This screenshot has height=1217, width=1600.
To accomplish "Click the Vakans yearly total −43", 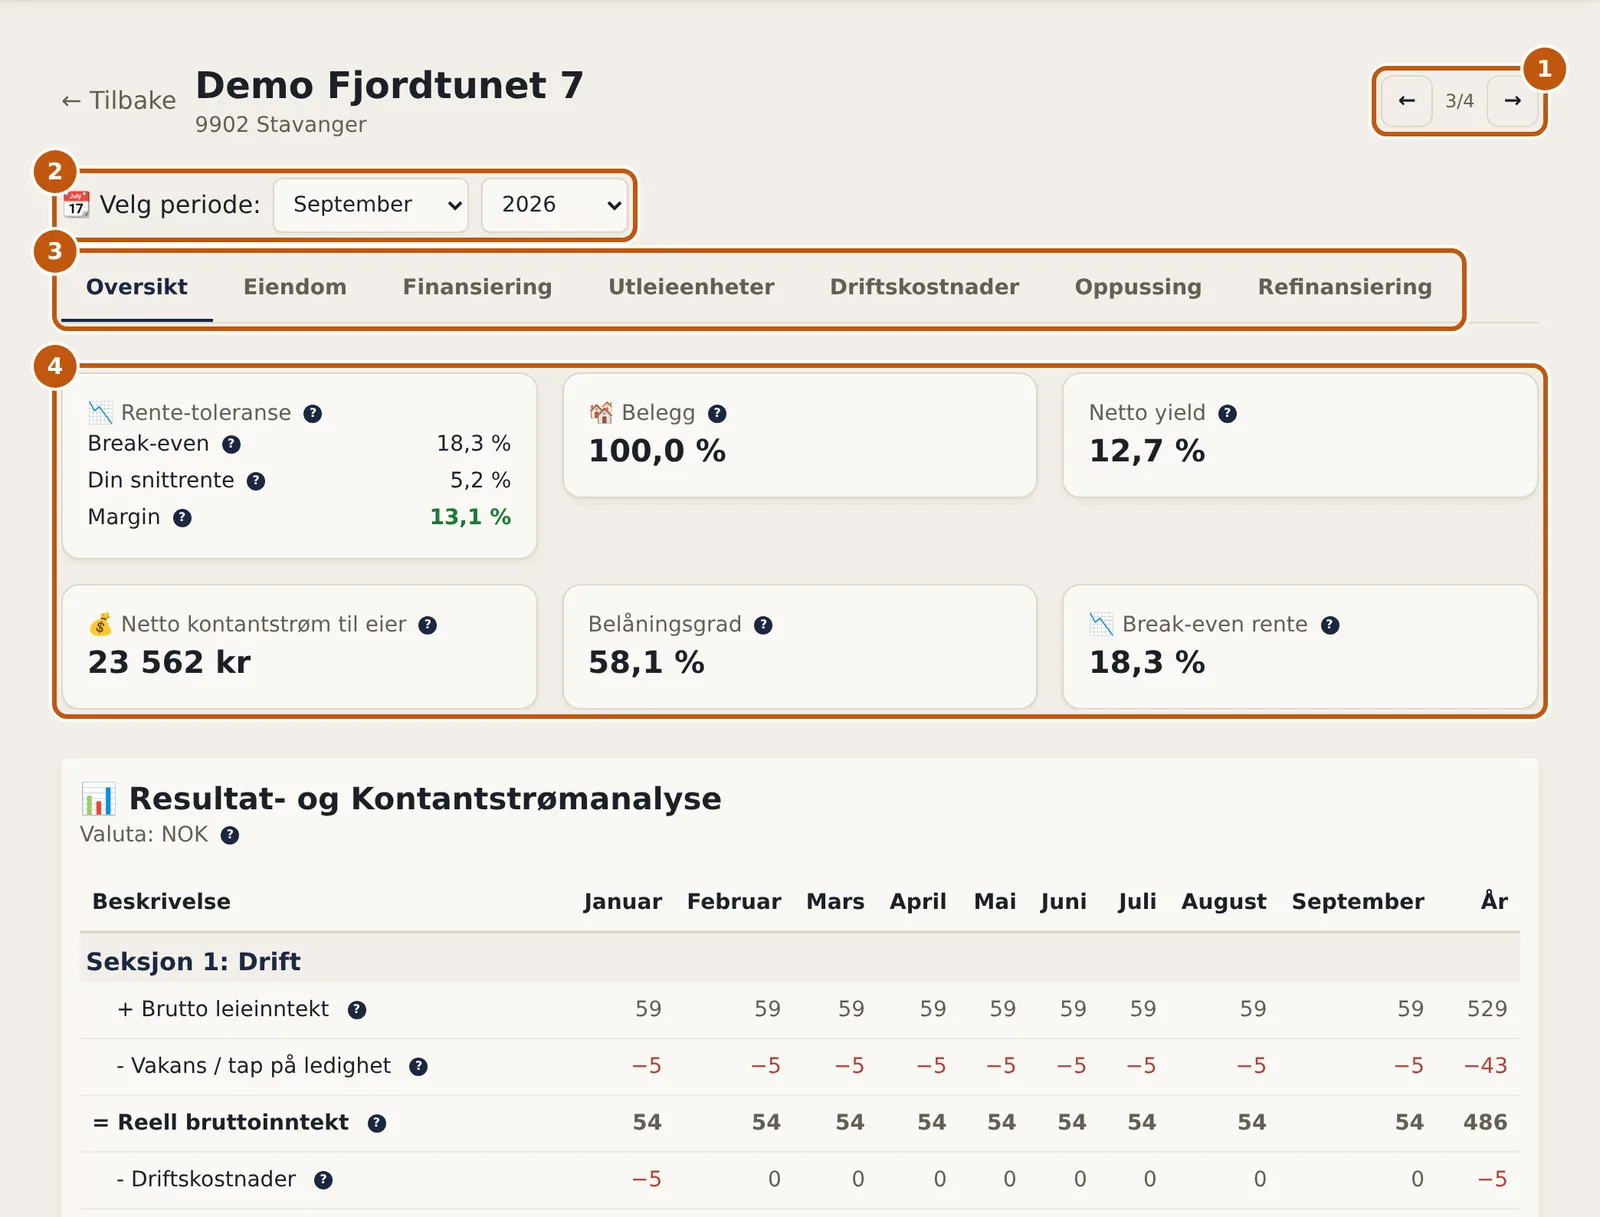I will [x=1485, y=1066].
